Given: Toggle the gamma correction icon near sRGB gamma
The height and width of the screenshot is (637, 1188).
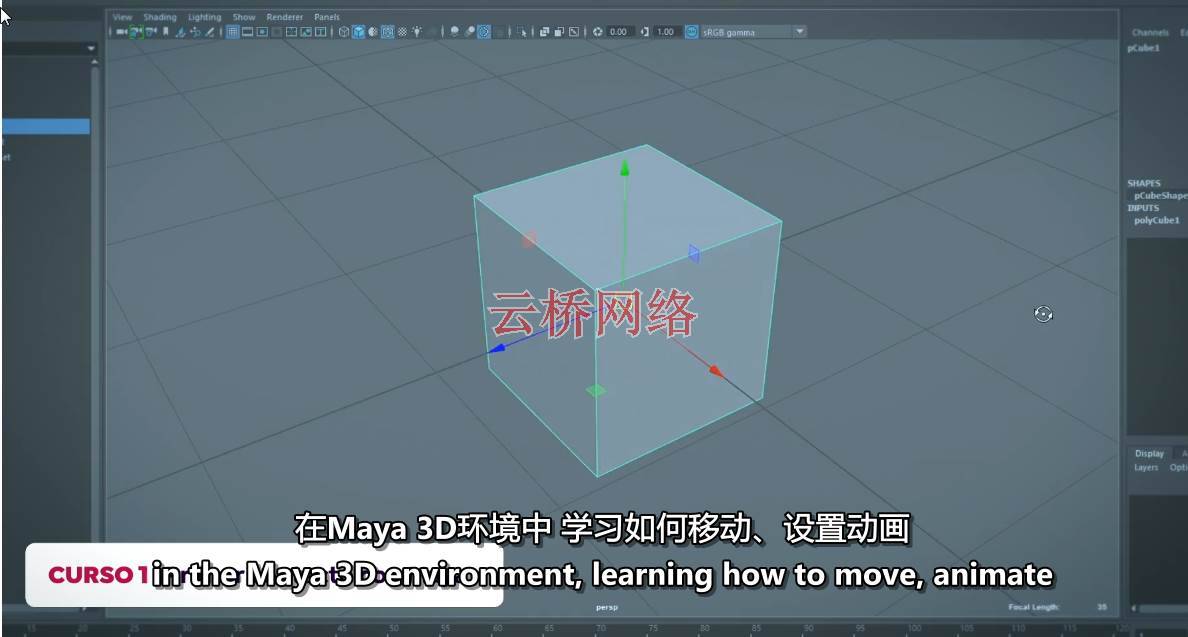Looking at the screenshot, I should tap(690, 31).
